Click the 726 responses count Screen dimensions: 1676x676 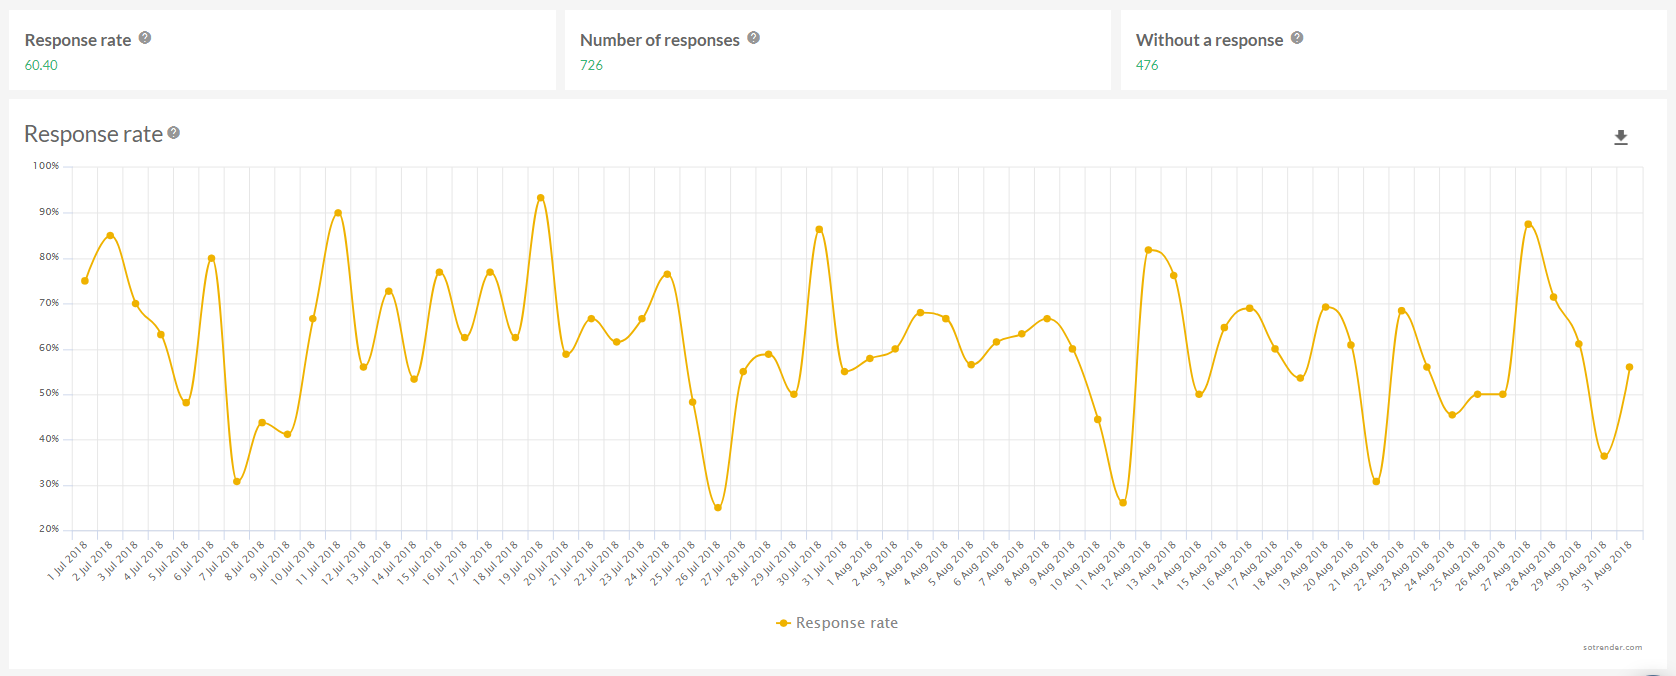pyautogui.click(x=591, y=65)
